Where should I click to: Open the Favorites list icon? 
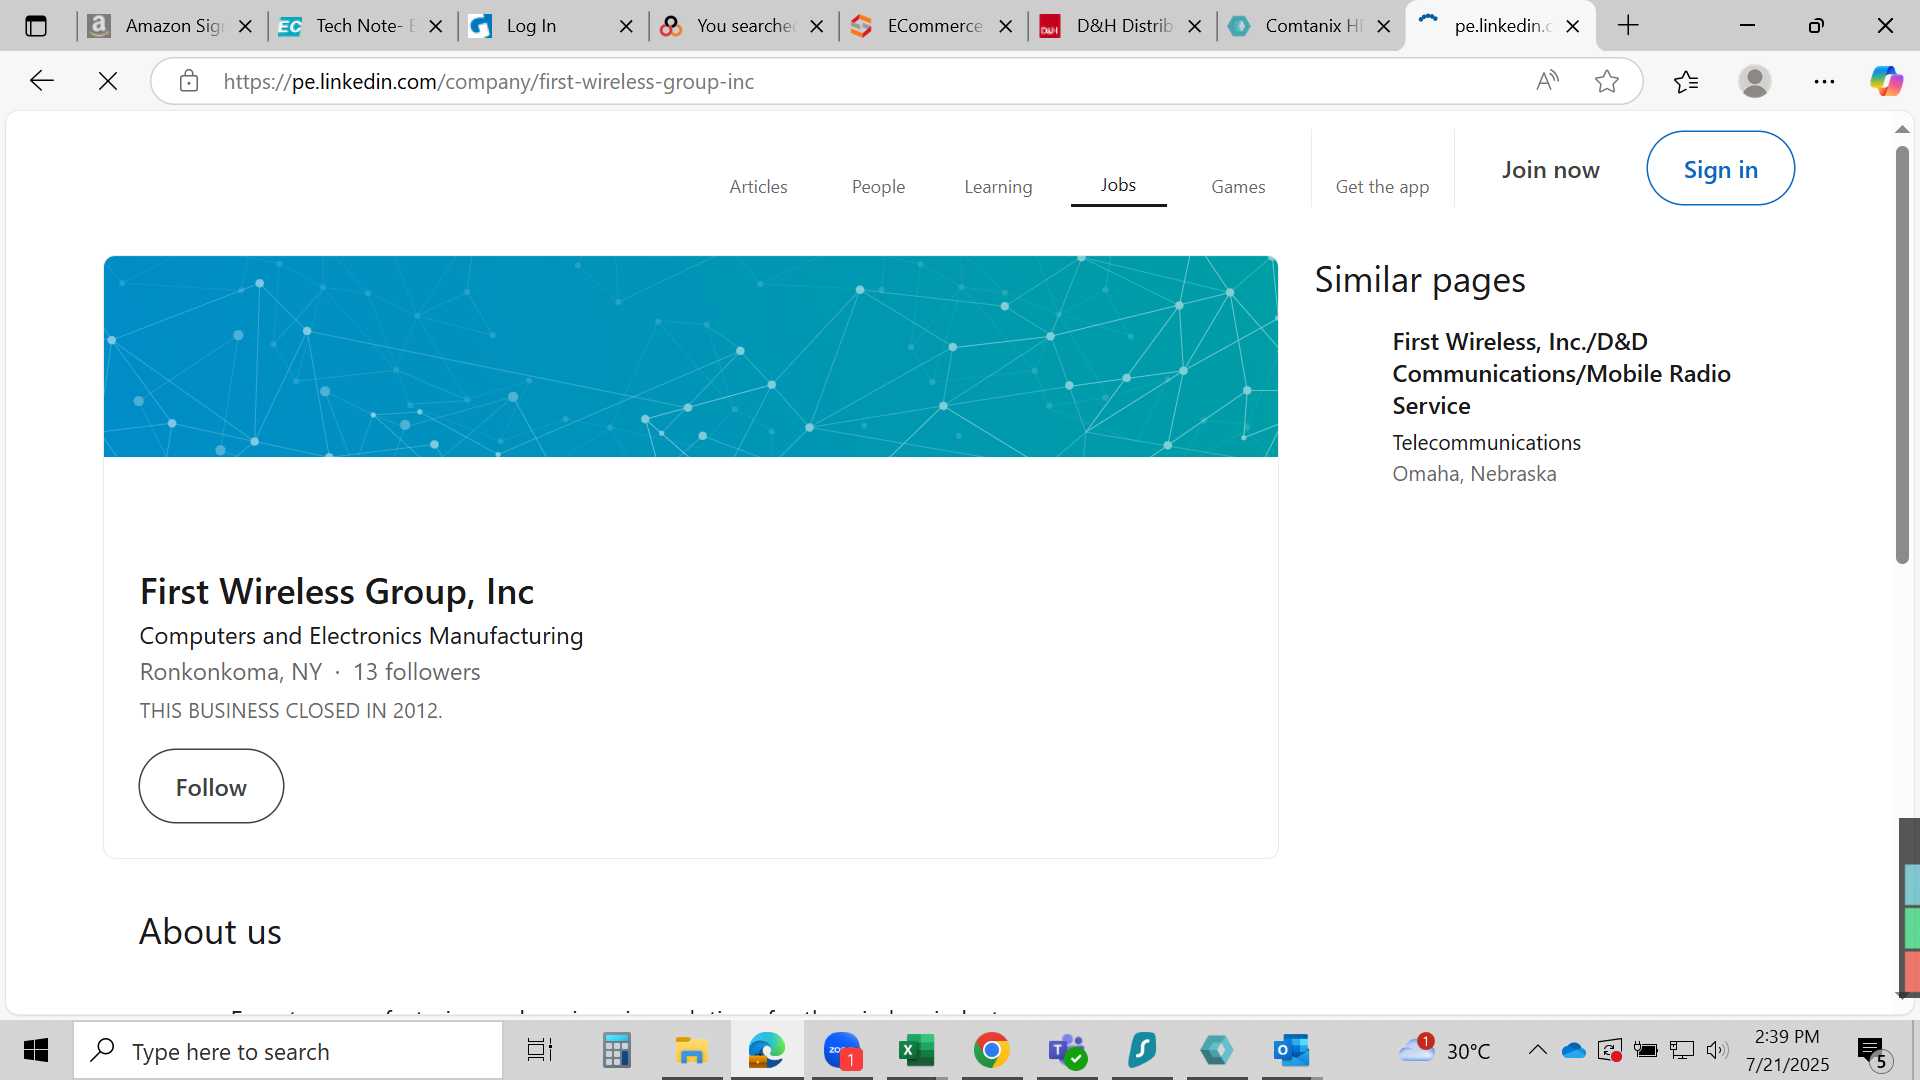[x=1686, y=81]
